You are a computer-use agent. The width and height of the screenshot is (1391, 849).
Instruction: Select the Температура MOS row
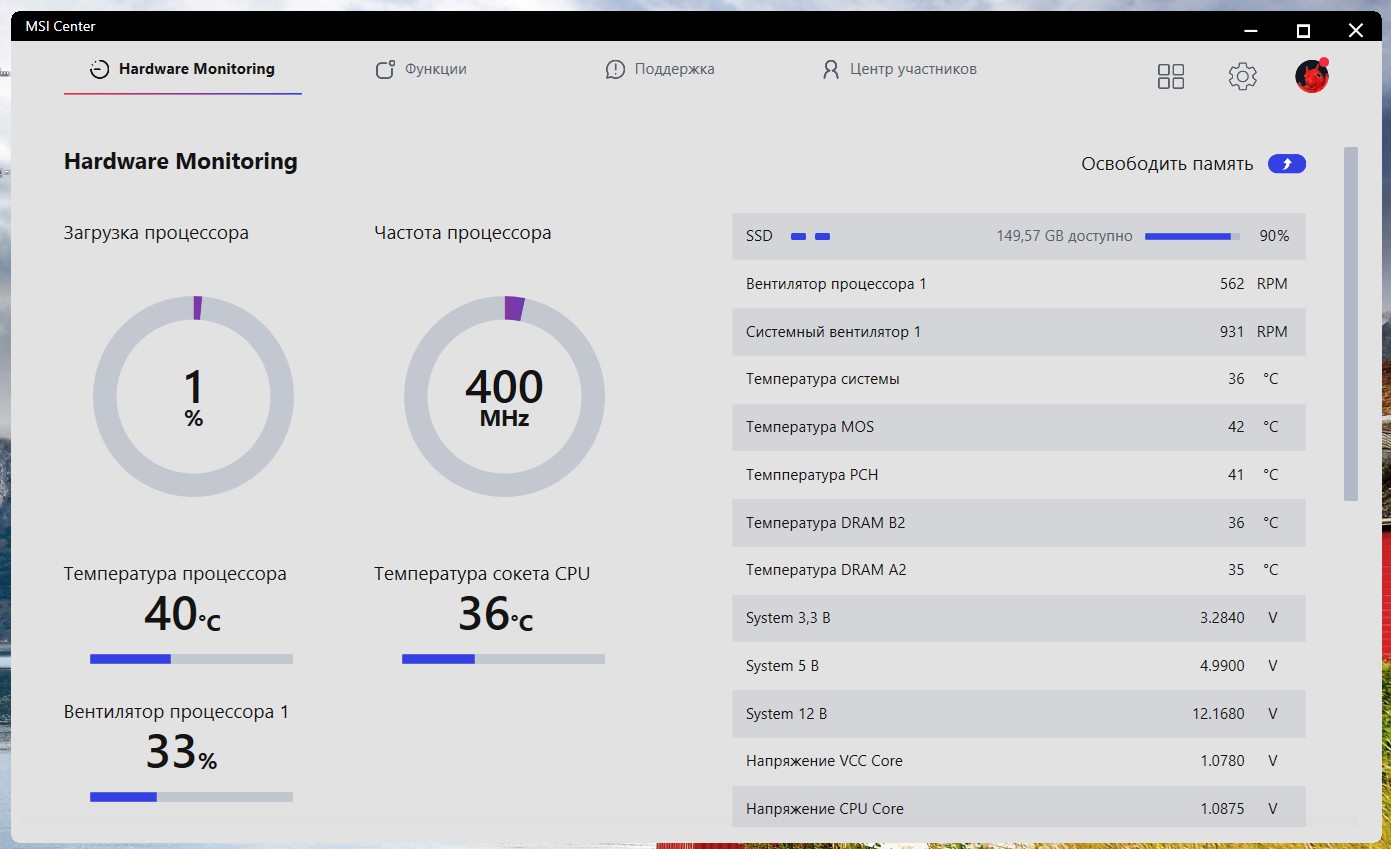pos(1018,427)
